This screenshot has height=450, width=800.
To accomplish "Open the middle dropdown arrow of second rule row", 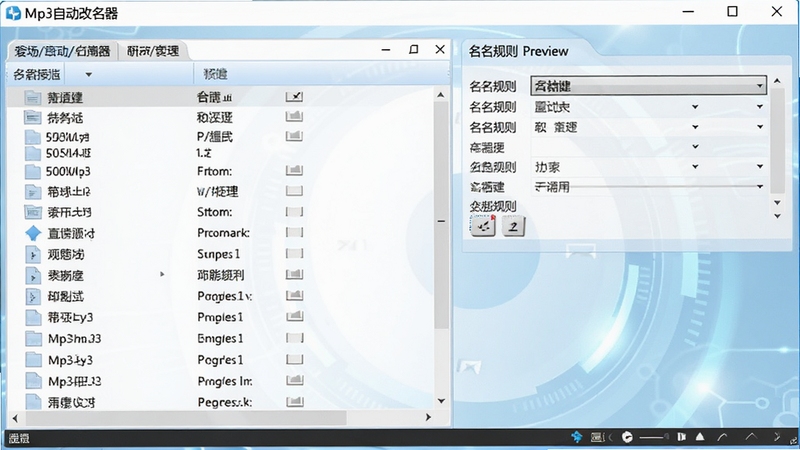I will click(x=695, y=107).
